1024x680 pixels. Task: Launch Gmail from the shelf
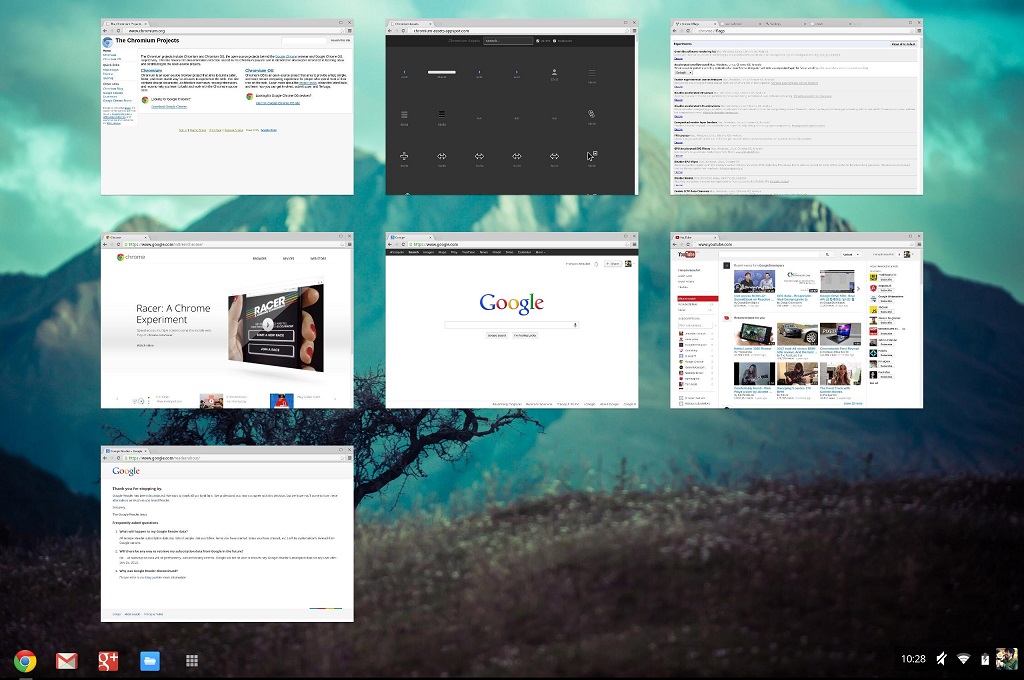[67, 660]
